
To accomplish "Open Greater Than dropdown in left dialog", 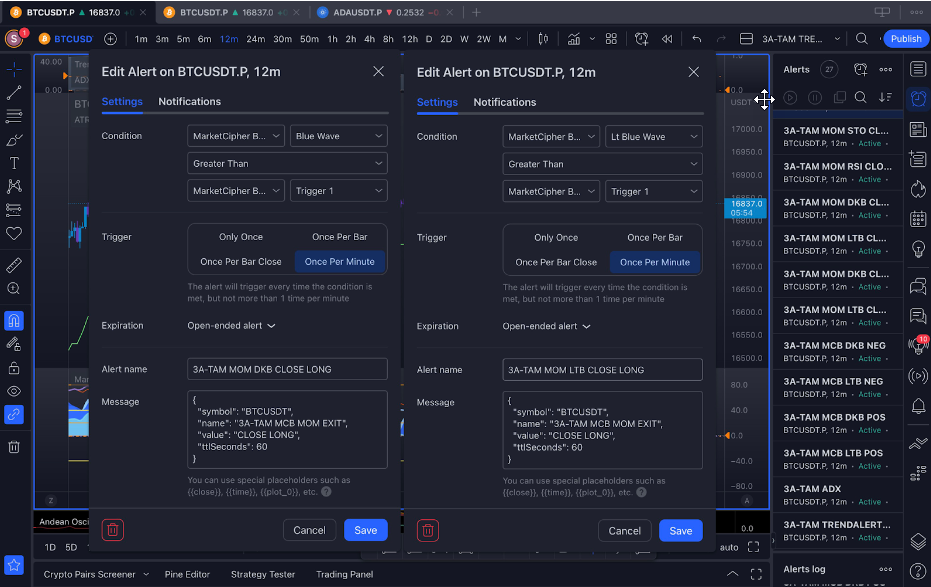I will [287, 163].
